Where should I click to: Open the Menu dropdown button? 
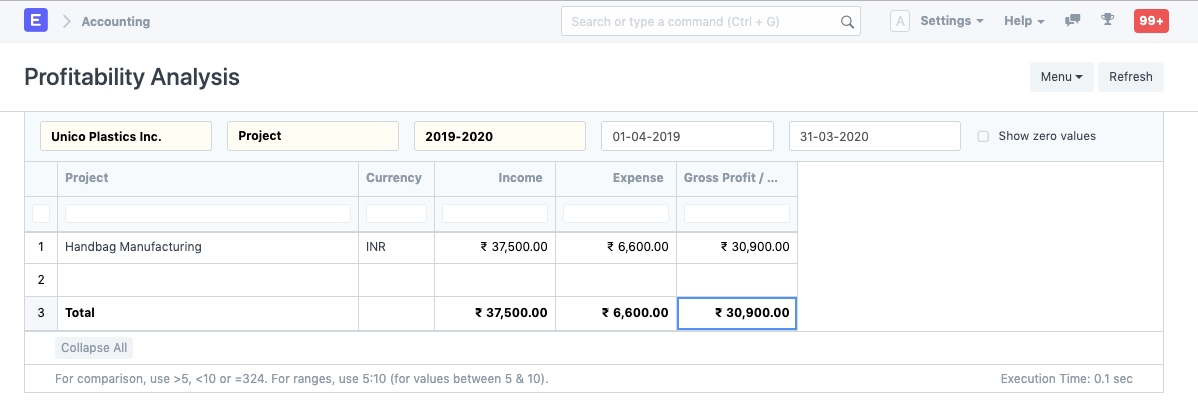[x=1061, y=77]
